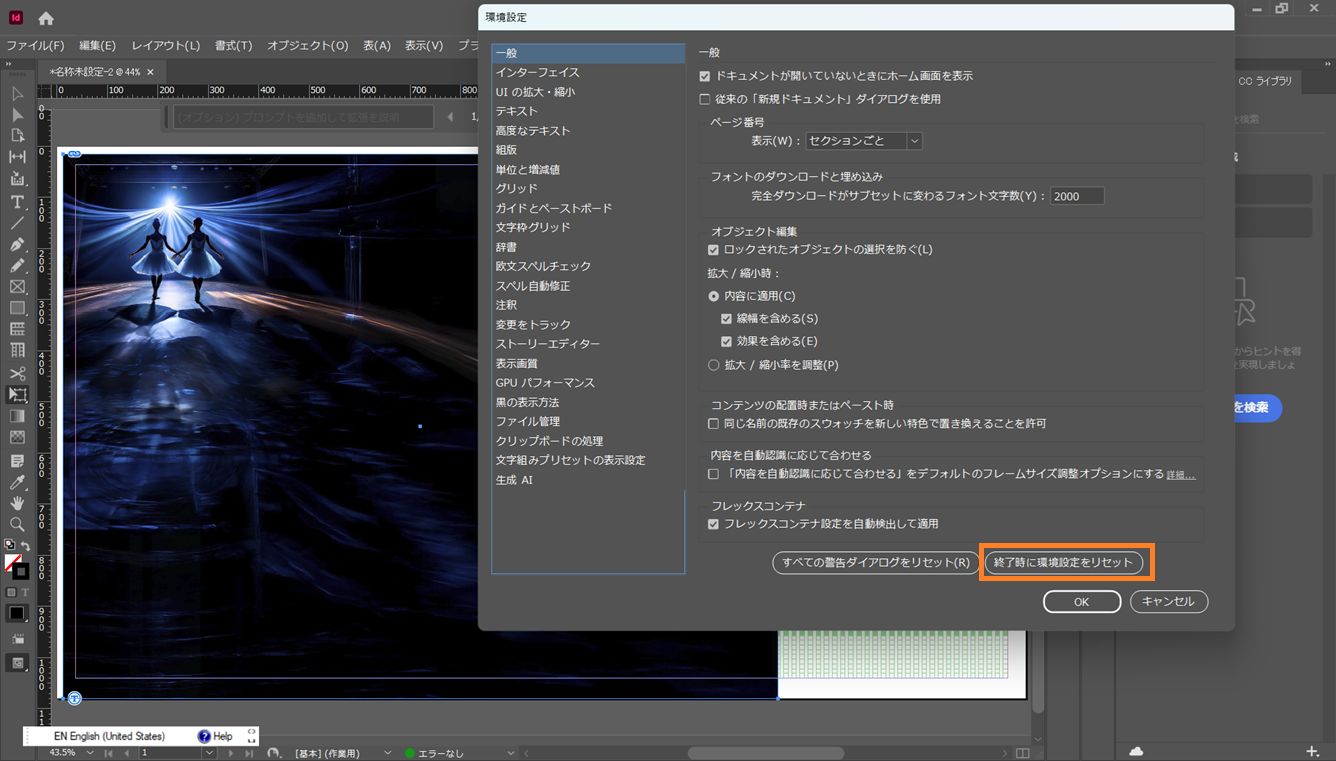Click the Fill color swatch in toolbox
The height and width of the screenshot is (761, 1336).
[x=12, y=563]
